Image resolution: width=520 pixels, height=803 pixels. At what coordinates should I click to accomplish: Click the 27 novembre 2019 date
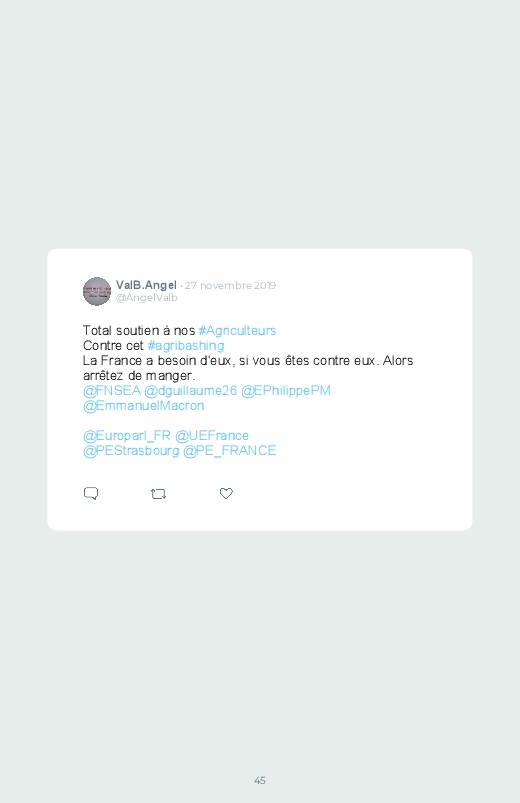coord(231,285)
